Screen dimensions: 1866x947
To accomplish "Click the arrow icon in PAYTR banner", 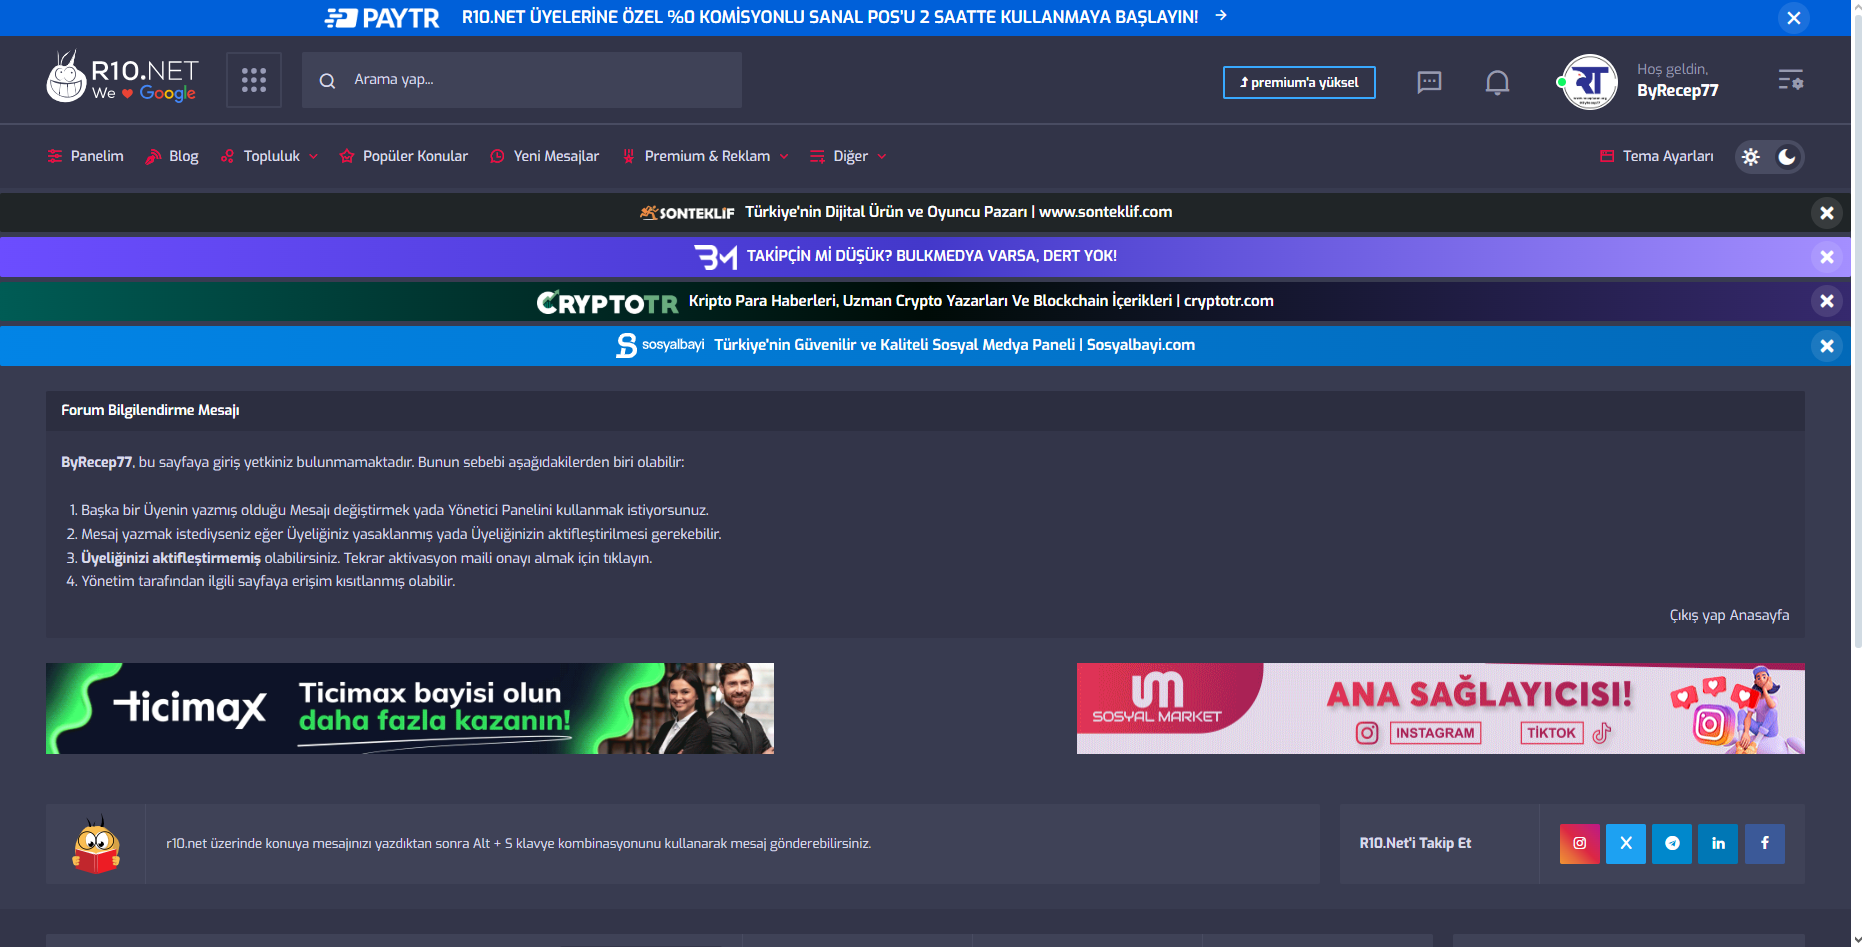I will pyautogui.click(x=1221, y=16).
